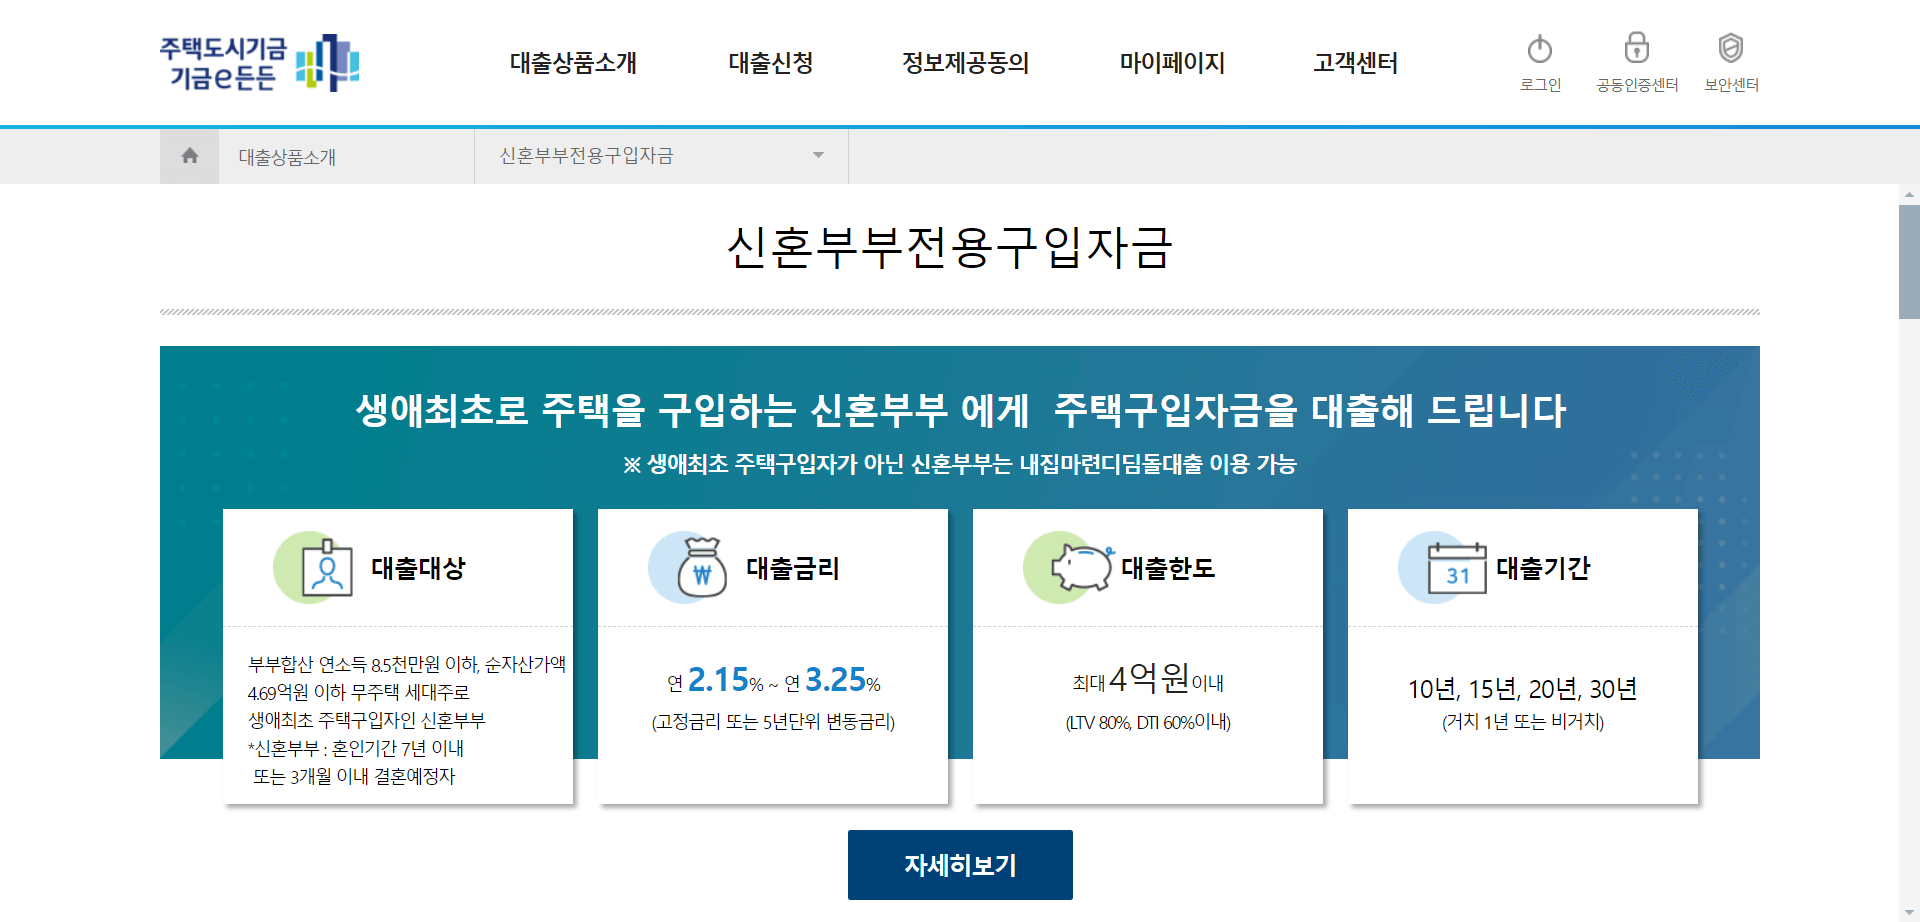Click the 연 3.25% rate value

(x=832, y=680)
